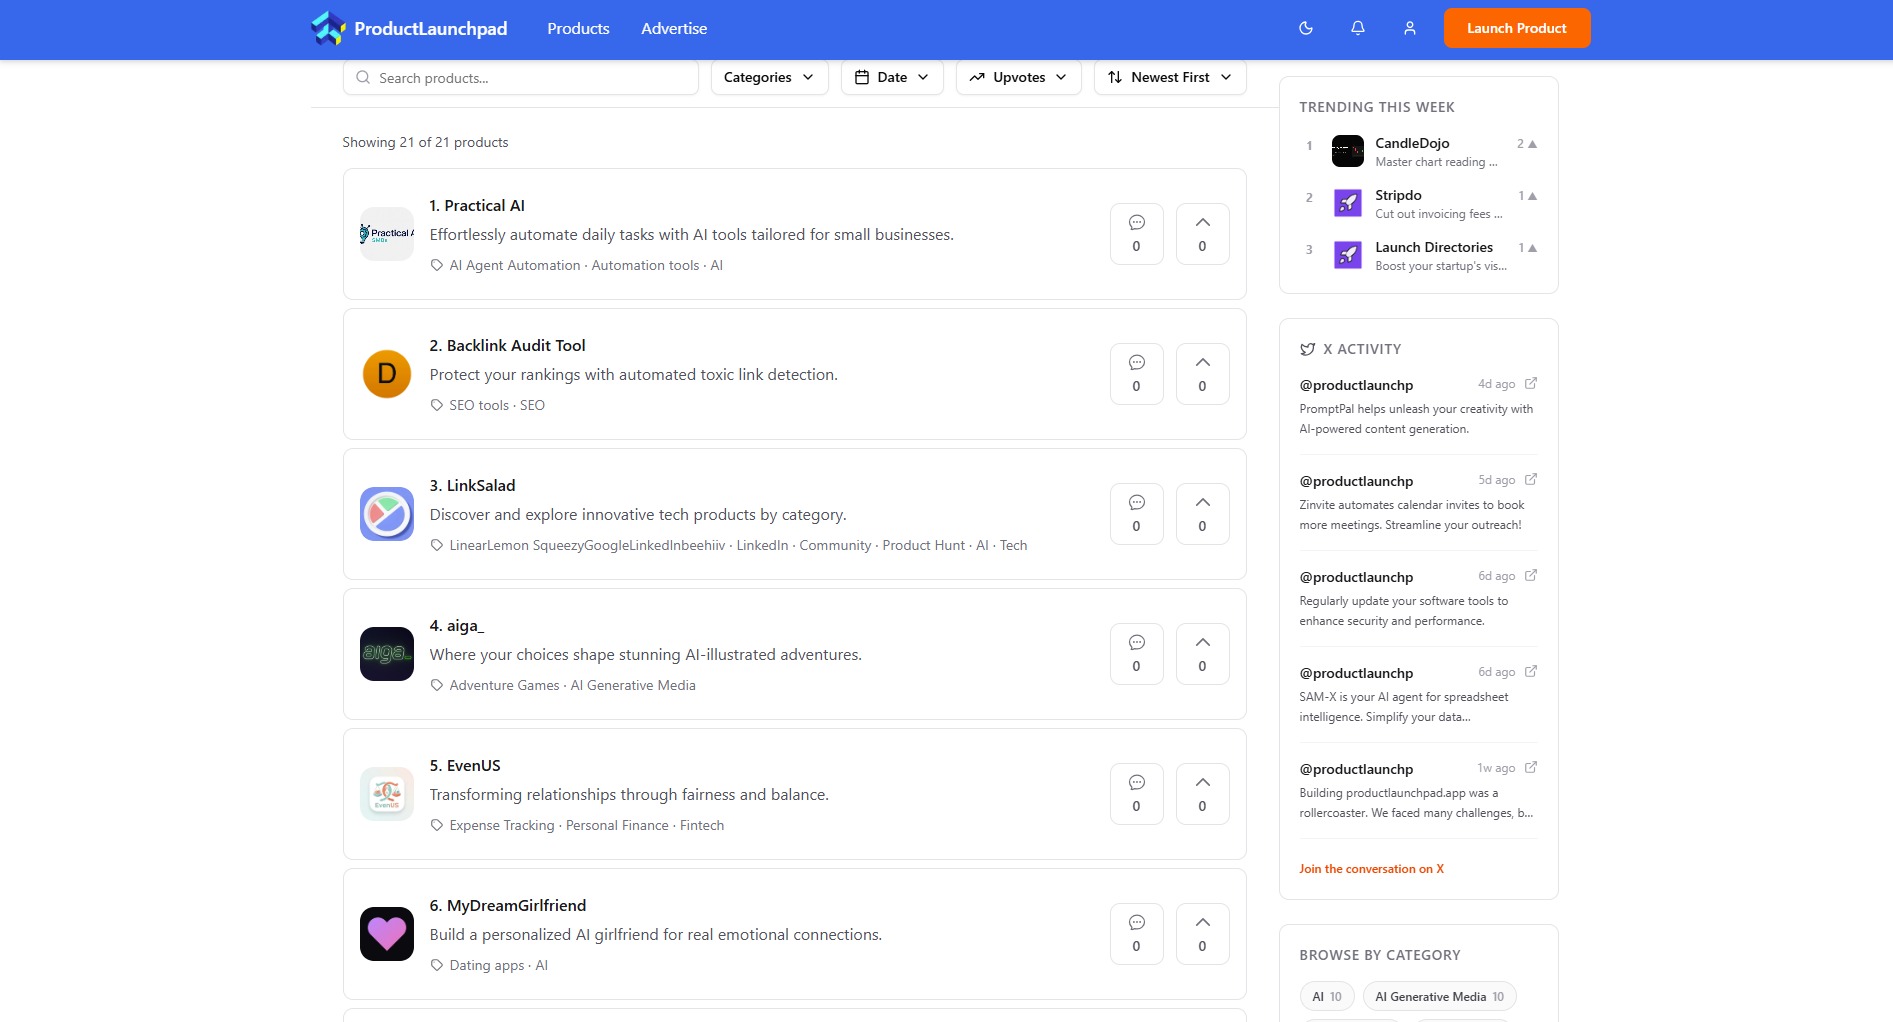
Task: Open comments for aiga_ product
Action: pyautogui.click(x=1136, y=654)
